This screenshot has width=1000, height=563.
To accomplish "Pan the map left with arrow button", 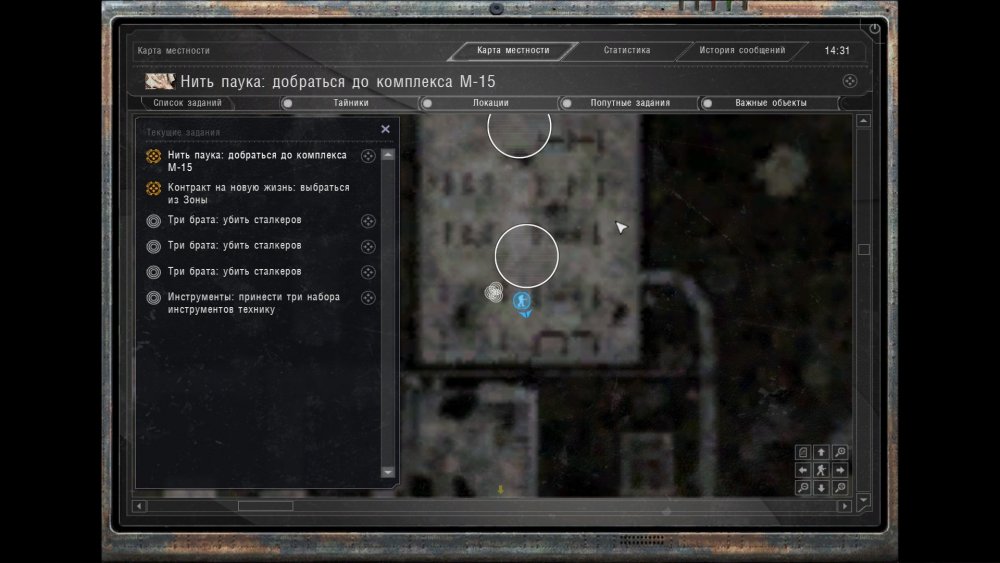I will tap(803, 470).
